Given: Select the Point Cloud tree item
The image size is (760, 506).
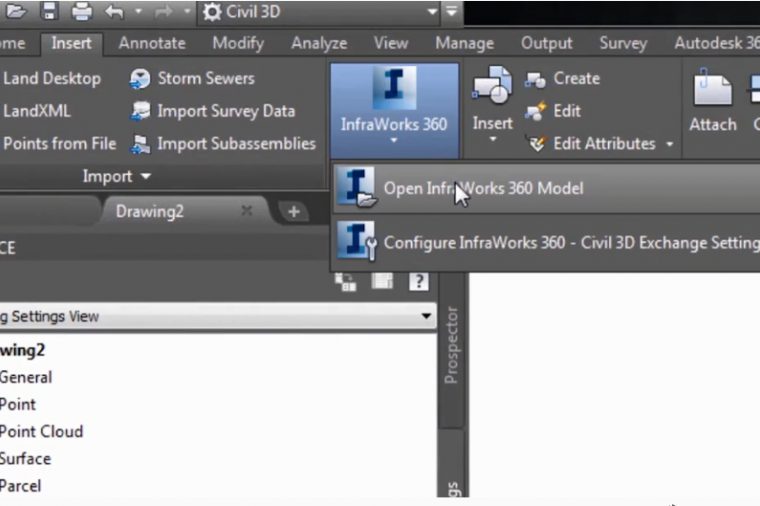Looking at the screenshot, I should 41,432.
